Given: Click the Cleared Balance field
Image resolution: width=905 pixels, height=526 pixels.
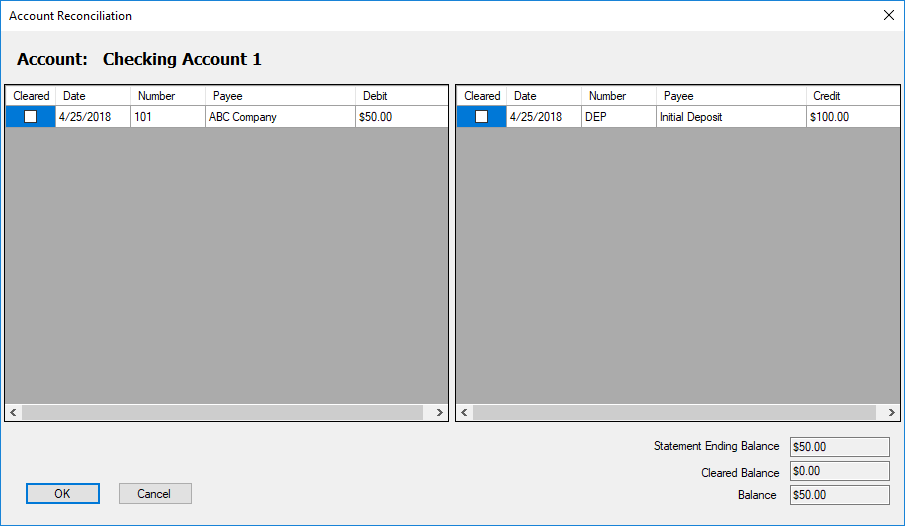Looking at the screenshot, I should point(839,471).
